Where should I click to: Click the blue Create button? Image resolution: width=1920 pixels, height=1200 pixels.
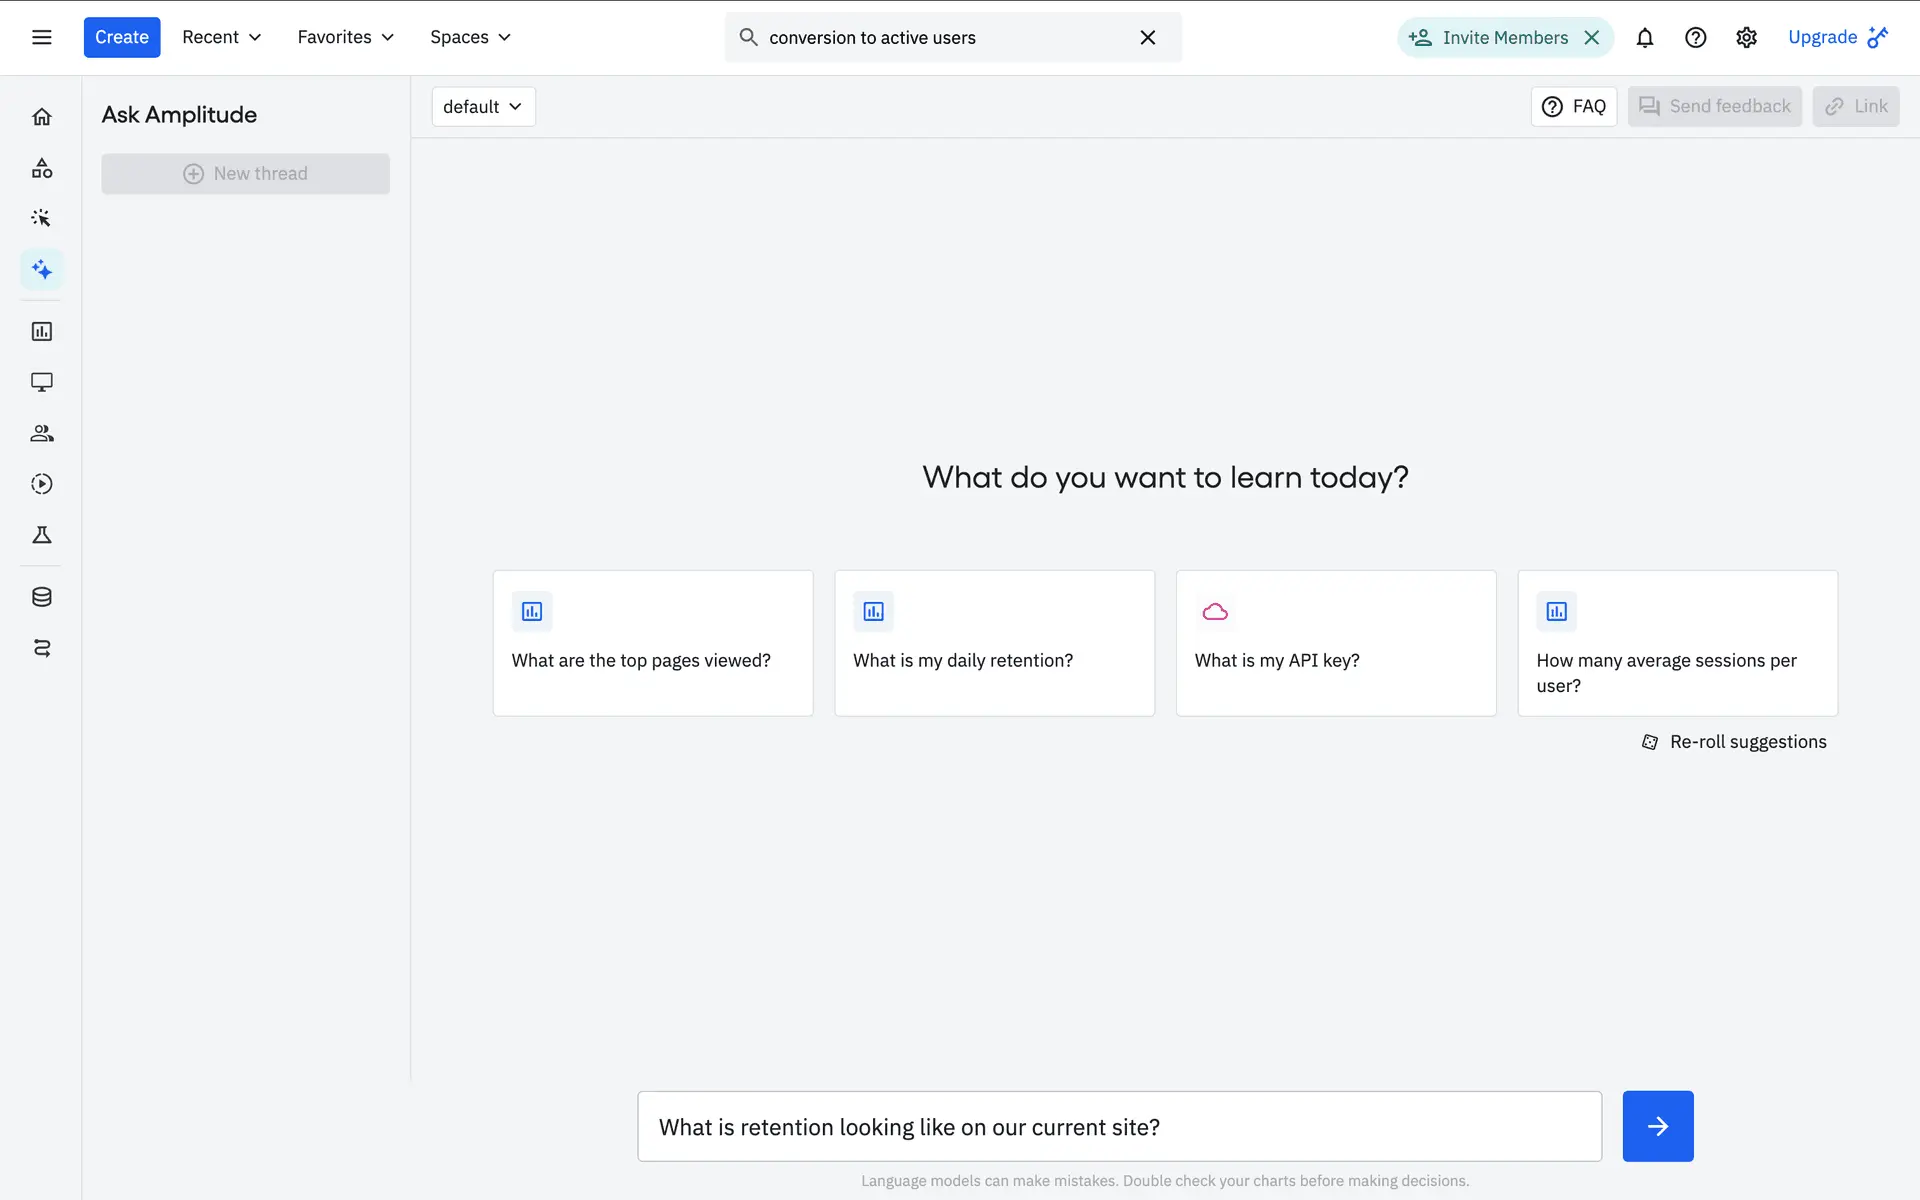click(x=121, y=37)
